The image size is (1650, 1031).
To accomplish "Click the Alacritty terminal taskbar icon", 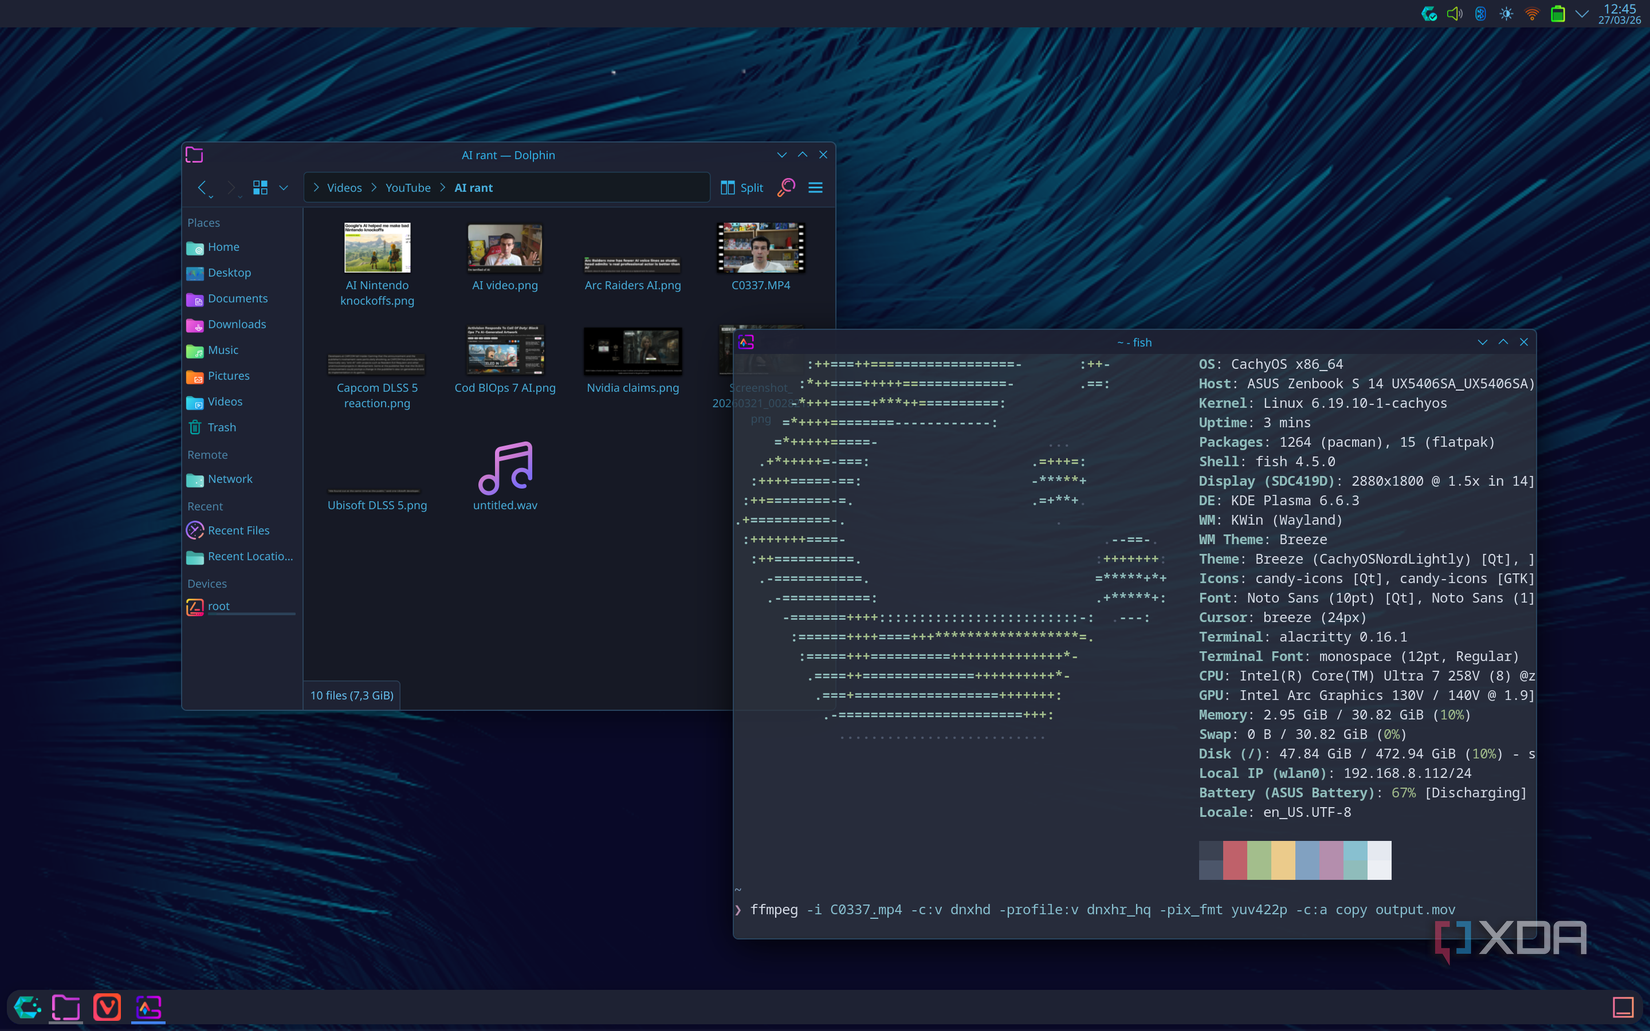I will pyautogui.click(x=148, y=1008).
